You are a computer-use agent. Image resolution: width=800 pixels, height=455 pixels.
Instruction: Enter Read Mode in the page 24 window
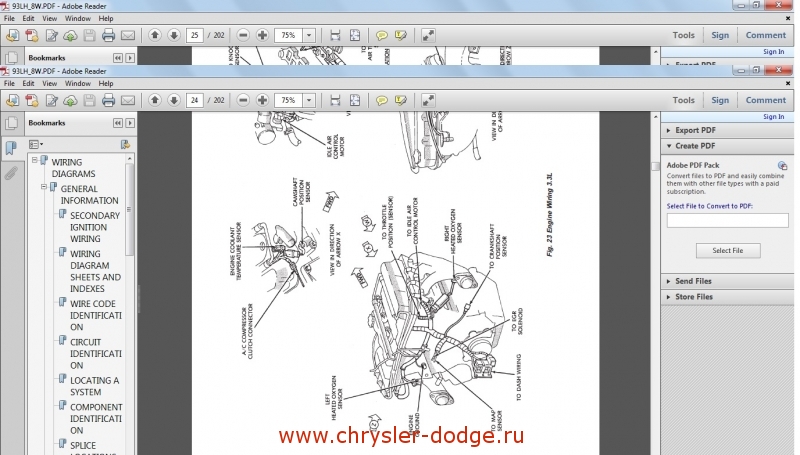coord(428,101)
